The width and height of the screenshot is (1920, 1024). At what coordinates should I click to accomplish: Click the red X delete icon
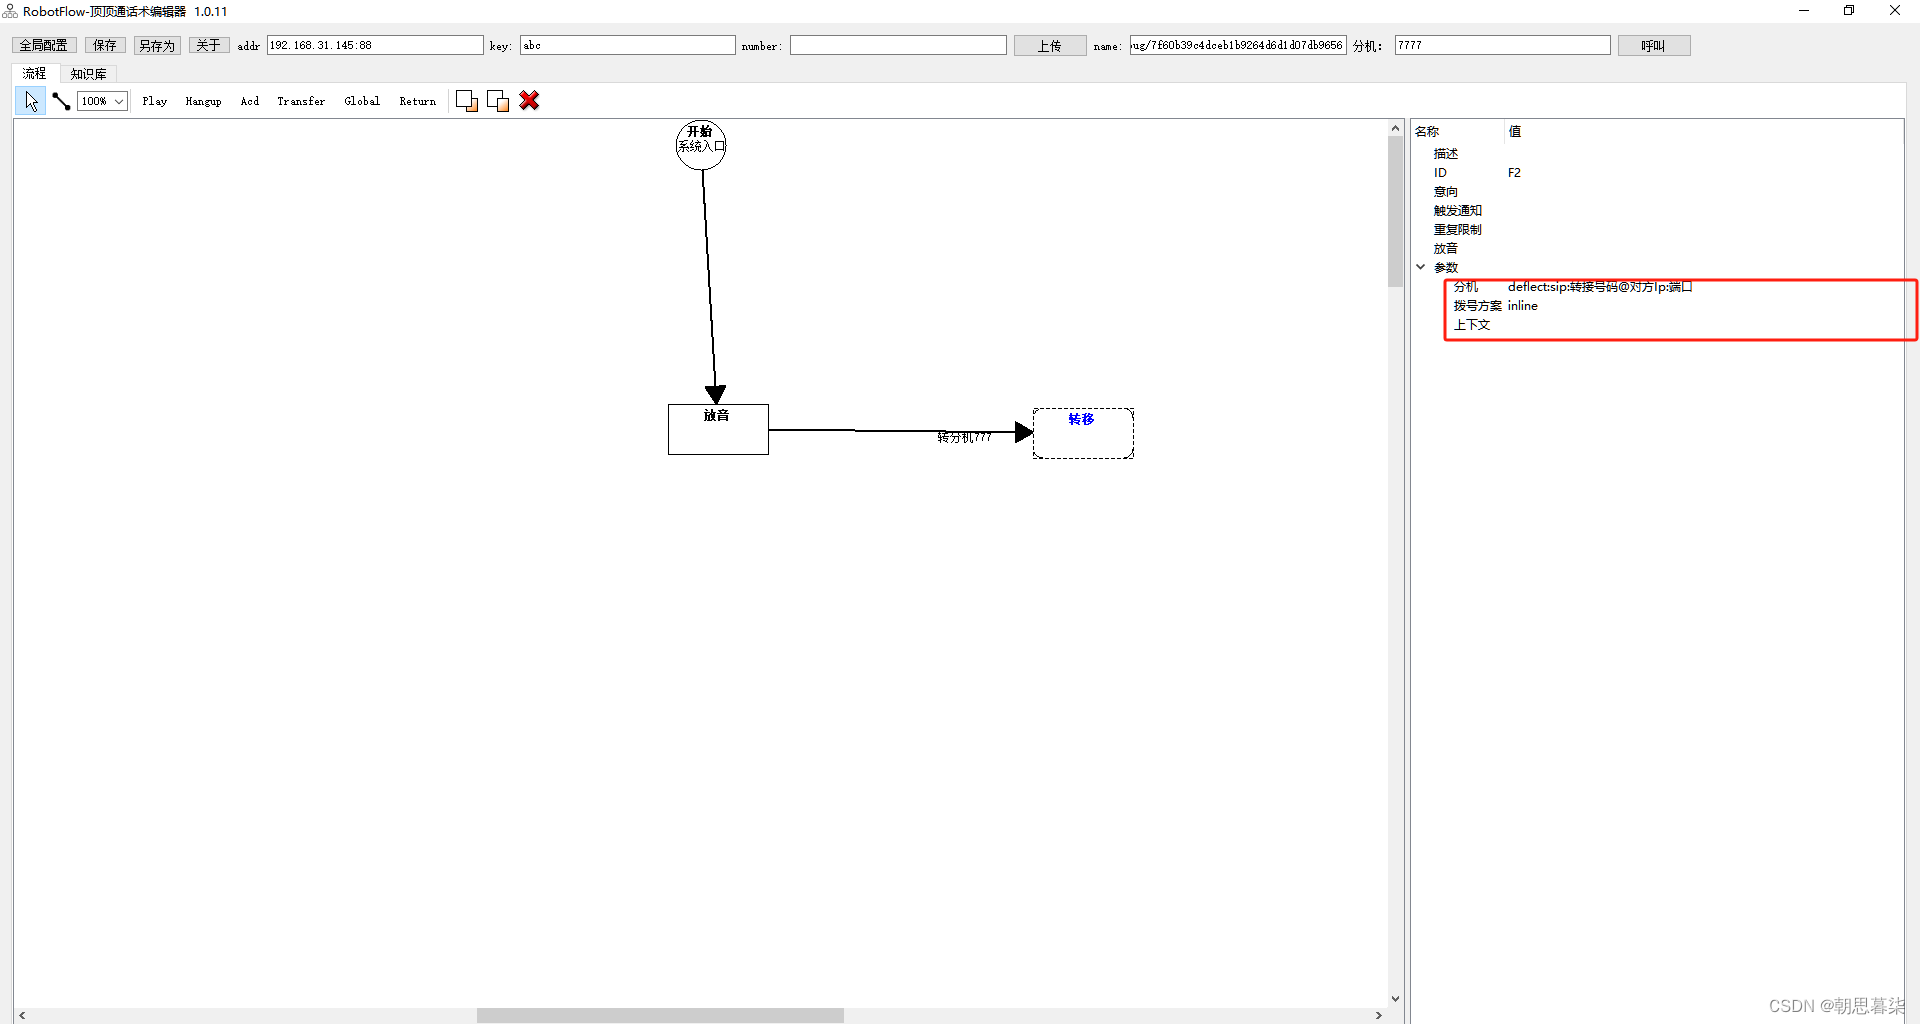click(529, 101)
